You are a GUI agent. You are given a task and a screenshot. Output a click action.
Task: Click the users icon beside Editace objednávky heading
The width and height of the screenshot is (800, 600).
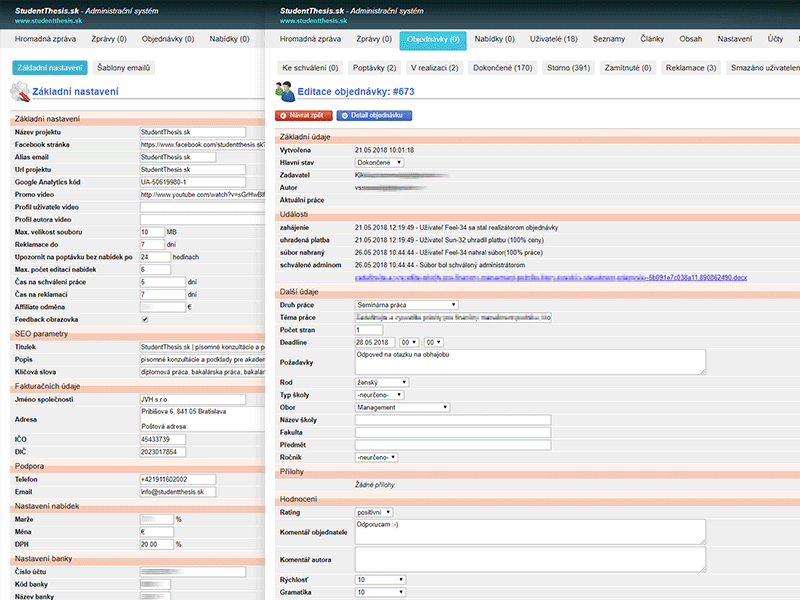(x=285, y=91)
